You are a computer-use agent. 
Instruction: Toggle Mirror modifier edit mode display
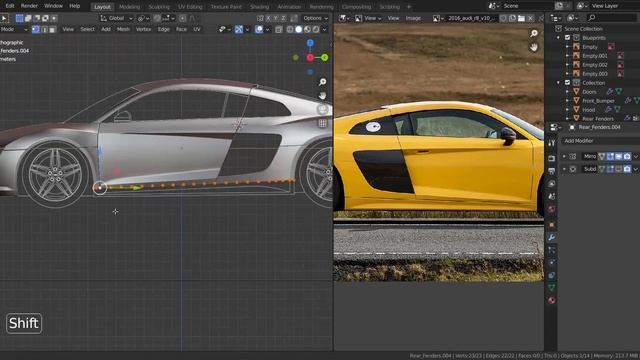pos(610,156)
